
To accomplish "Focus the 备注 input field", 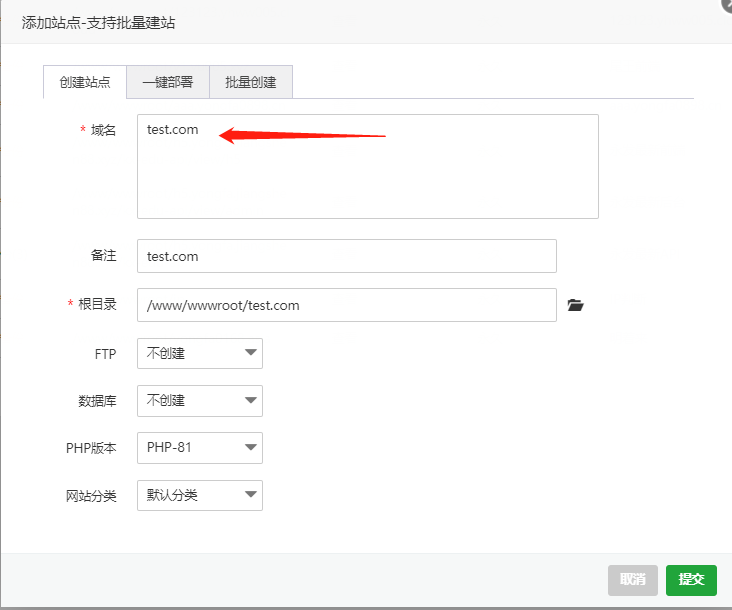I will pos(347,256).
